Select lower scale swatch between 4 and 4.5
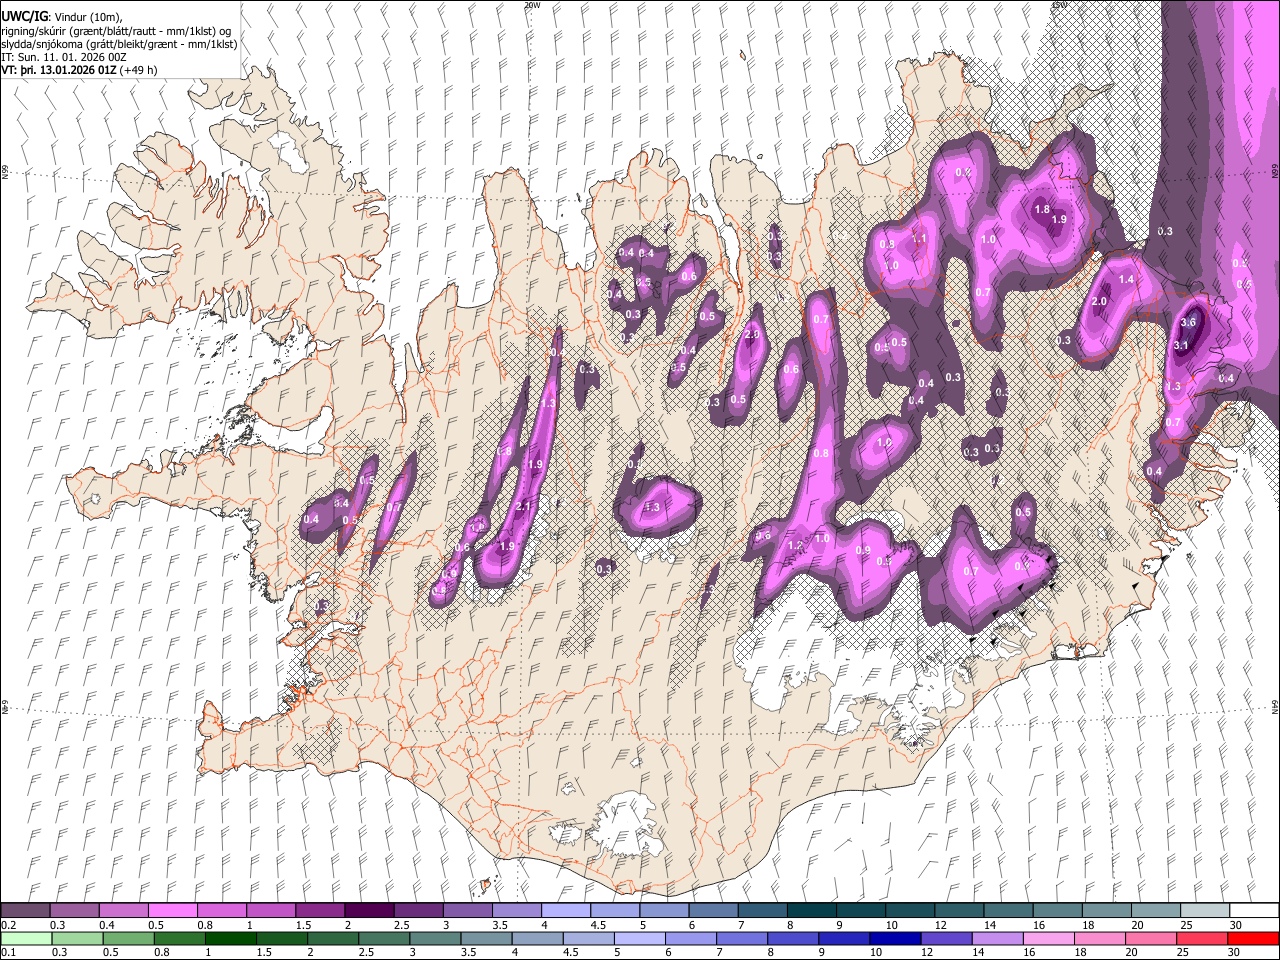 [539, 938]
